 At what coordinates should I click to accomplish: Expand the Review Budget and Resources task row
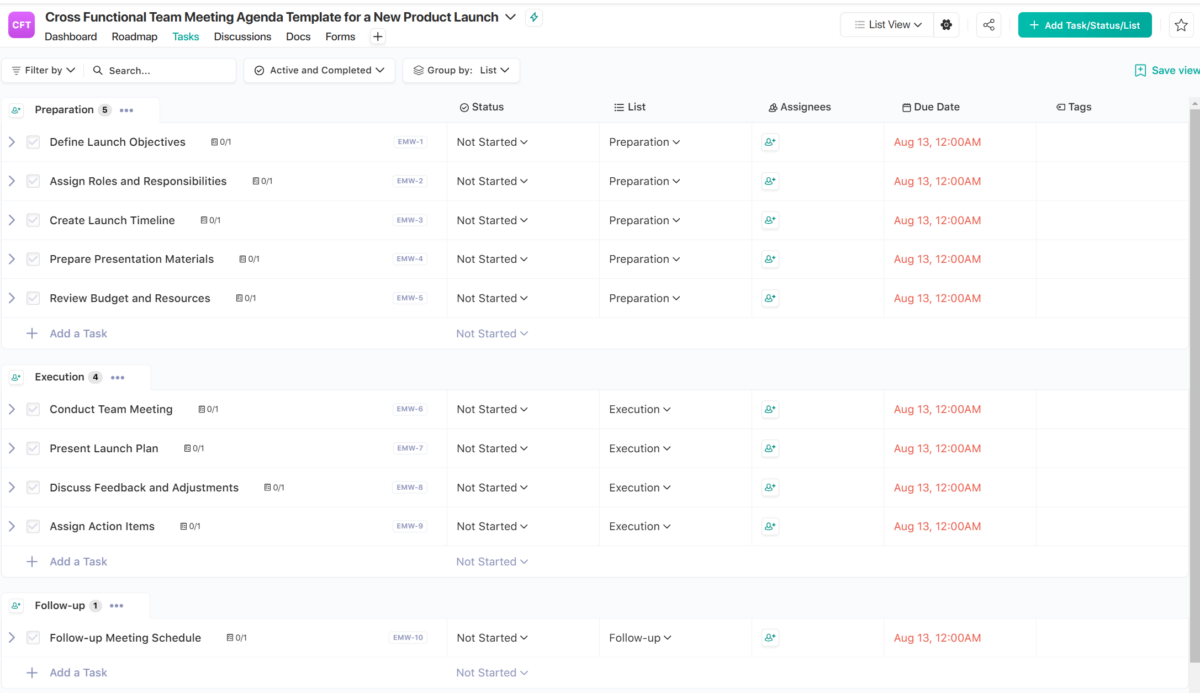click(x=12, y=298)
